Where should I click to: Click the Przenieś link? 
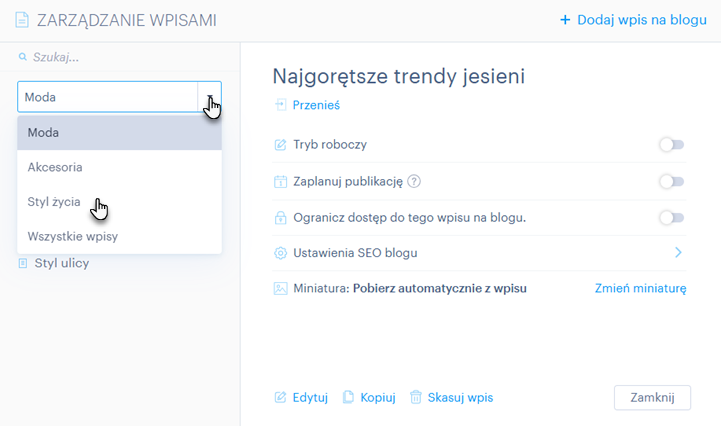(x=316, y=105)
